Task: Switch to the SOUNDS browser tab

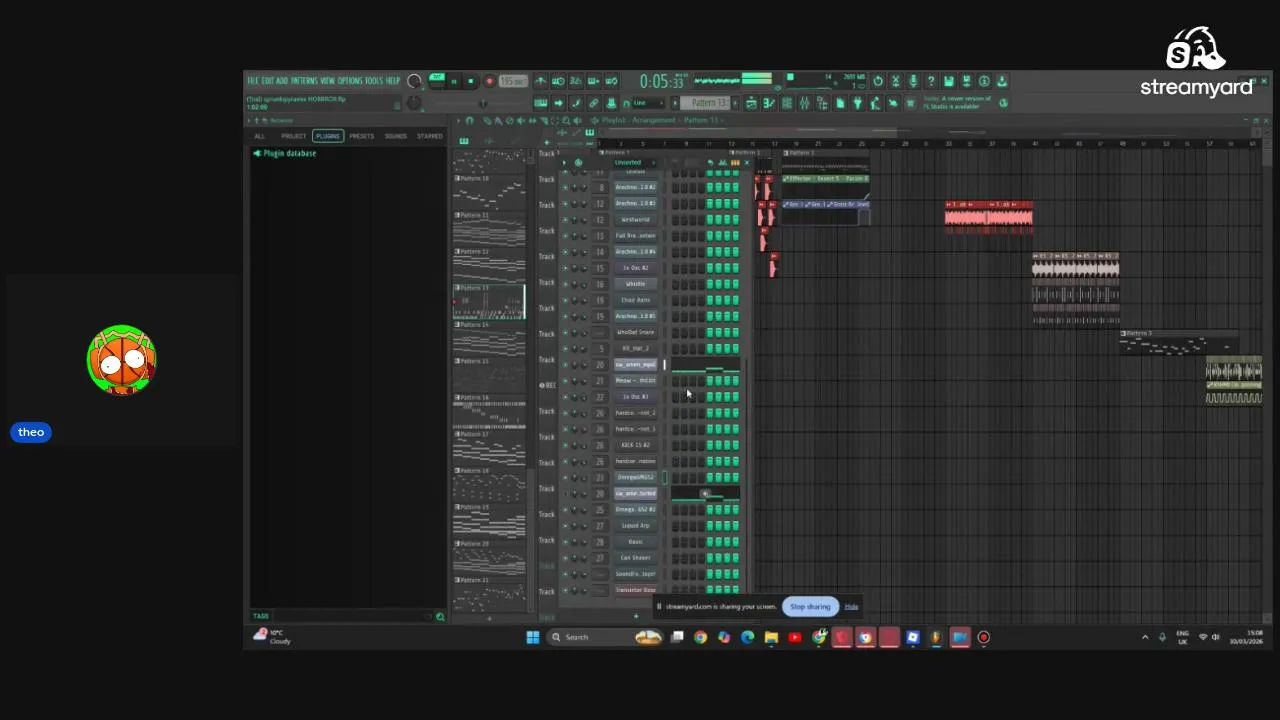Action: pos(396,136)
